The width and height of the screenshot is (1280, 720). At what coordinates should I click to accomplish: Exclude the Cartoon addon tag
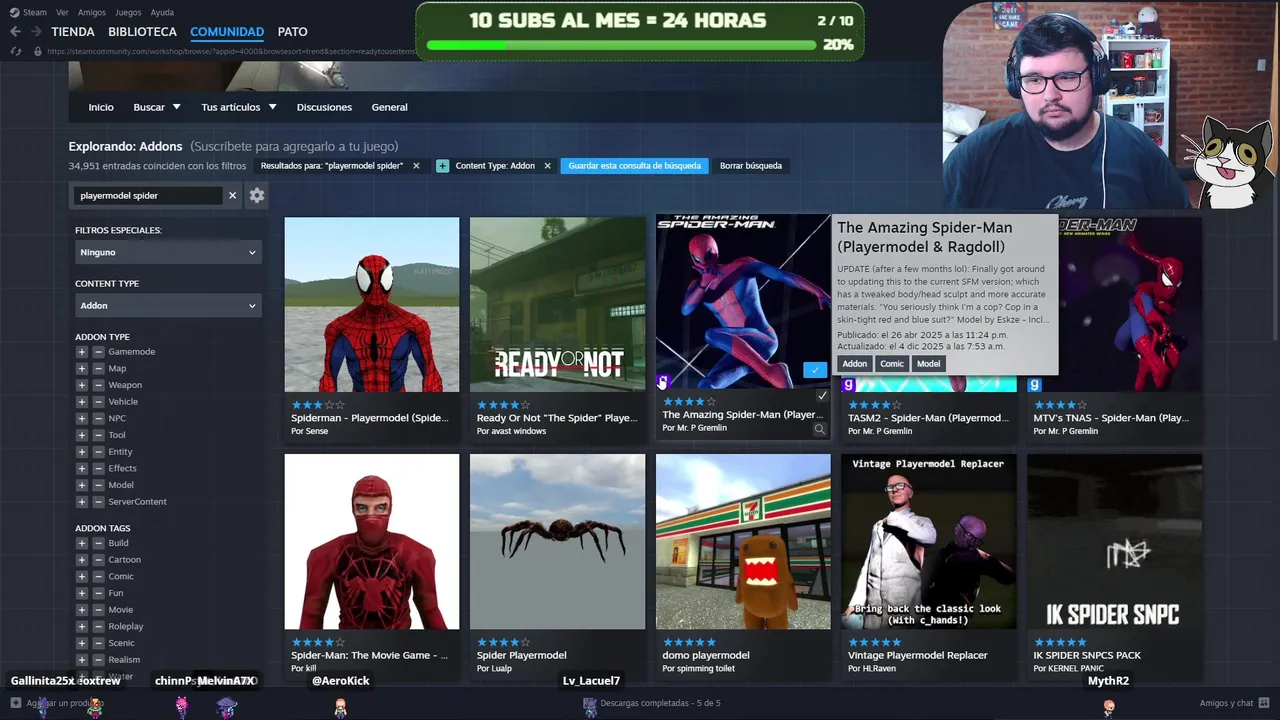[98, 560]
